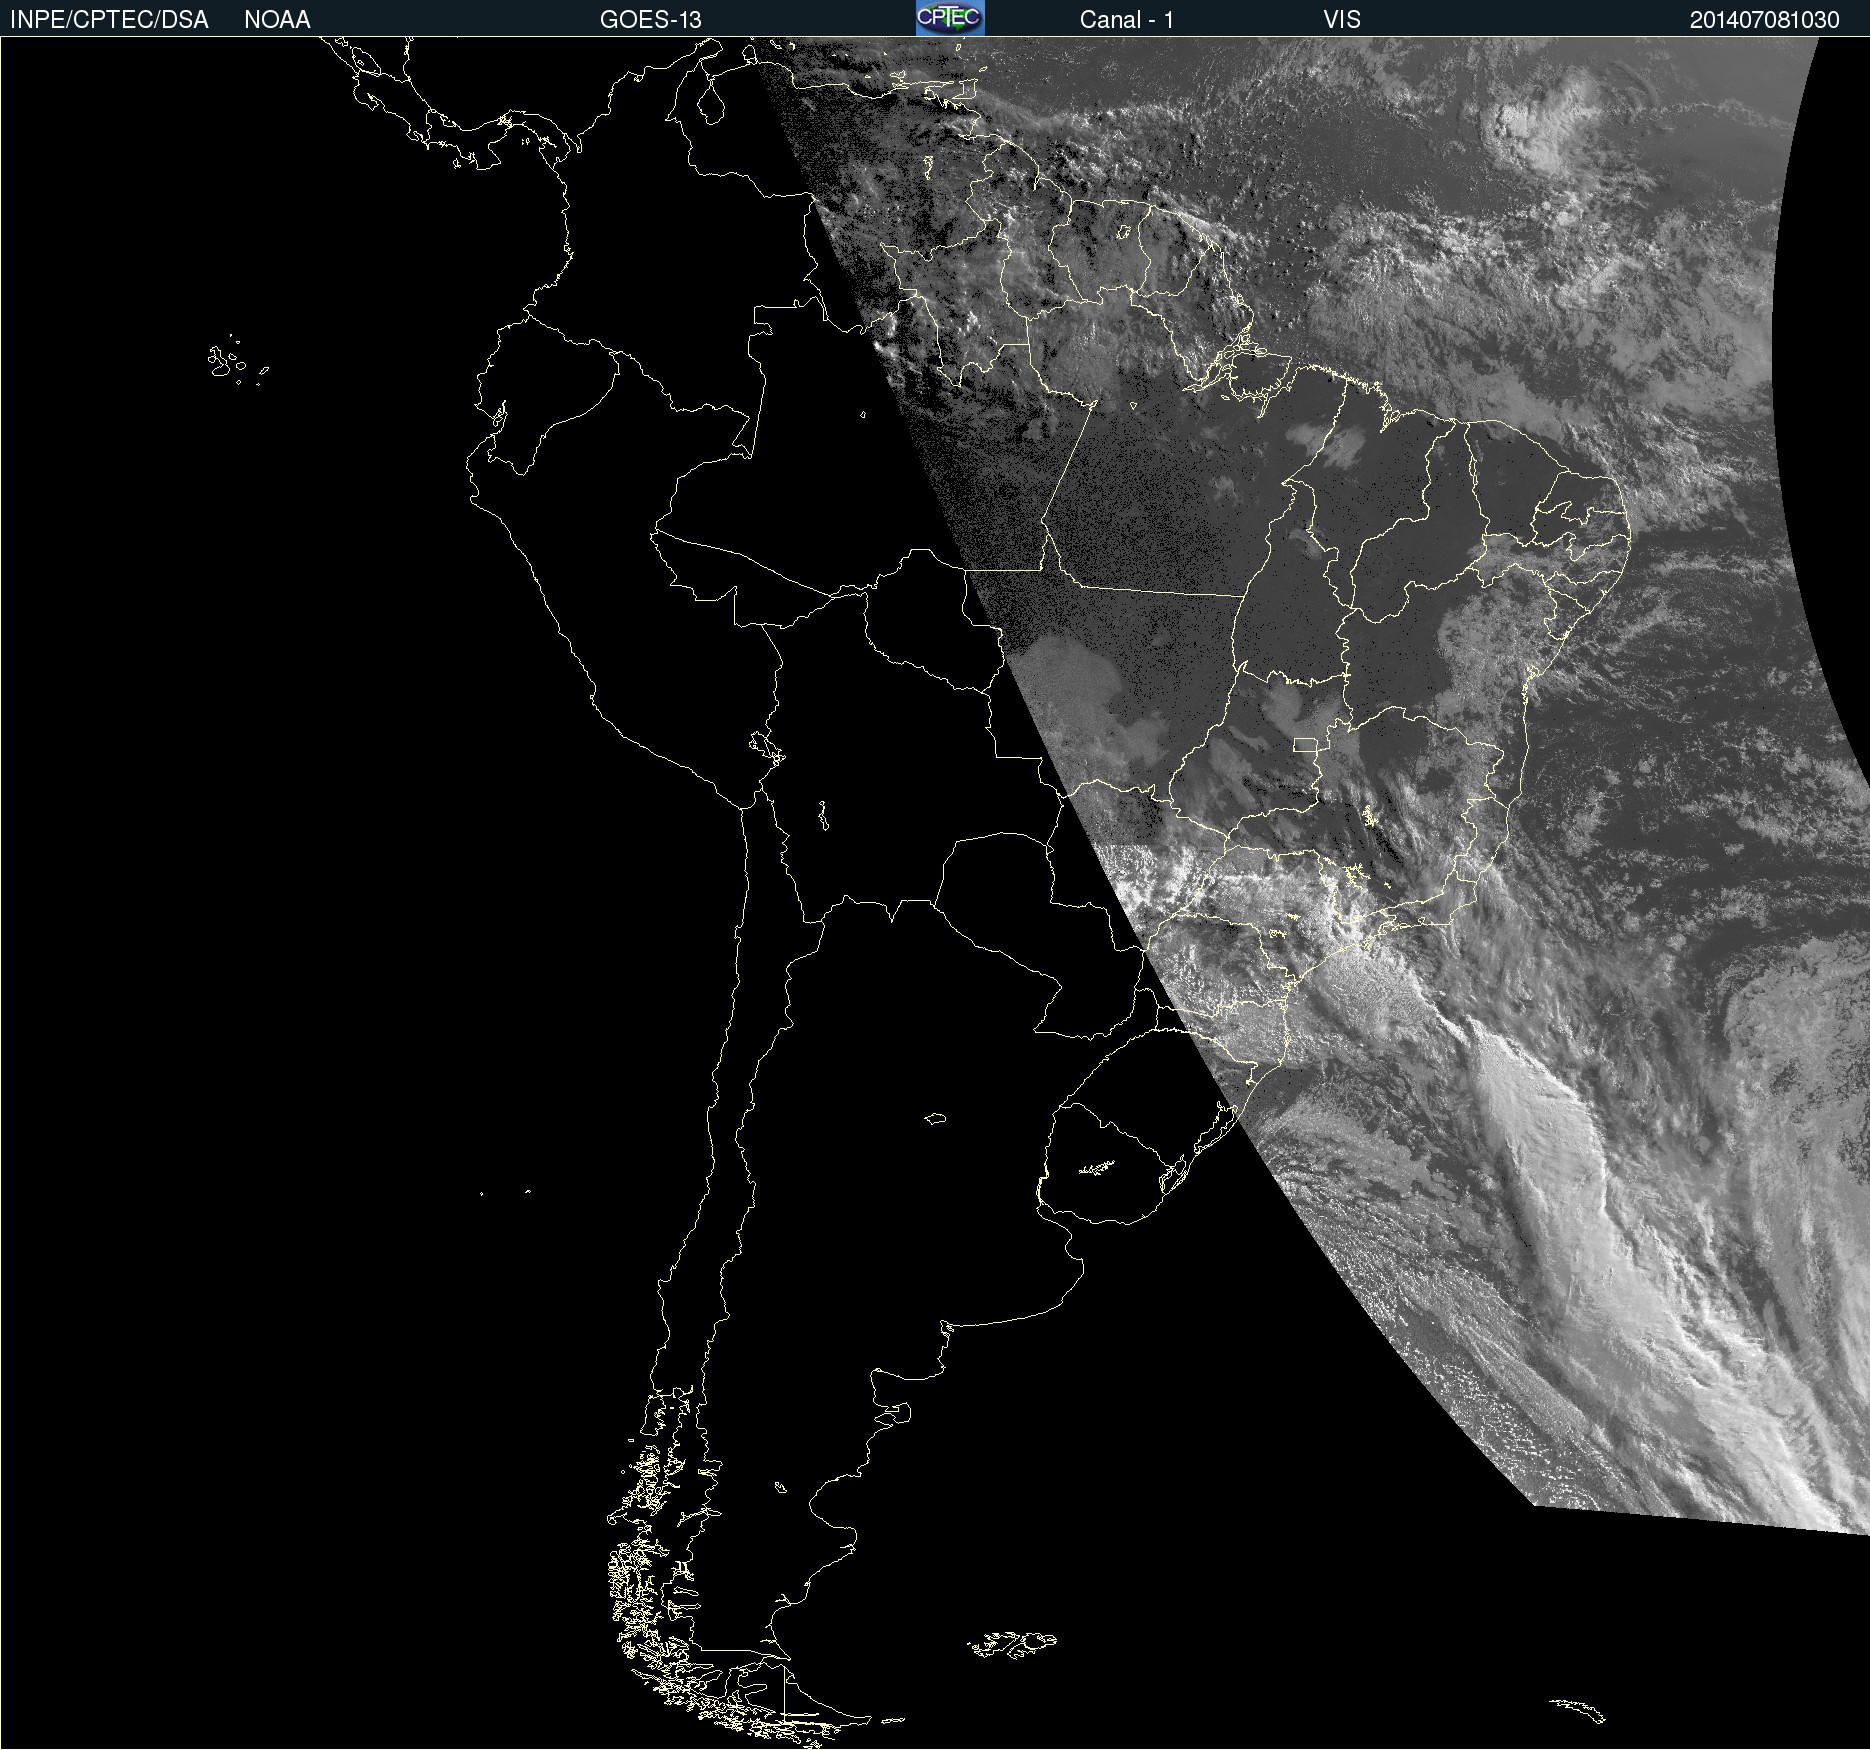
Task: Click the INPE/CPTEC/DSA header label
Action: click(x=109, y=20)
